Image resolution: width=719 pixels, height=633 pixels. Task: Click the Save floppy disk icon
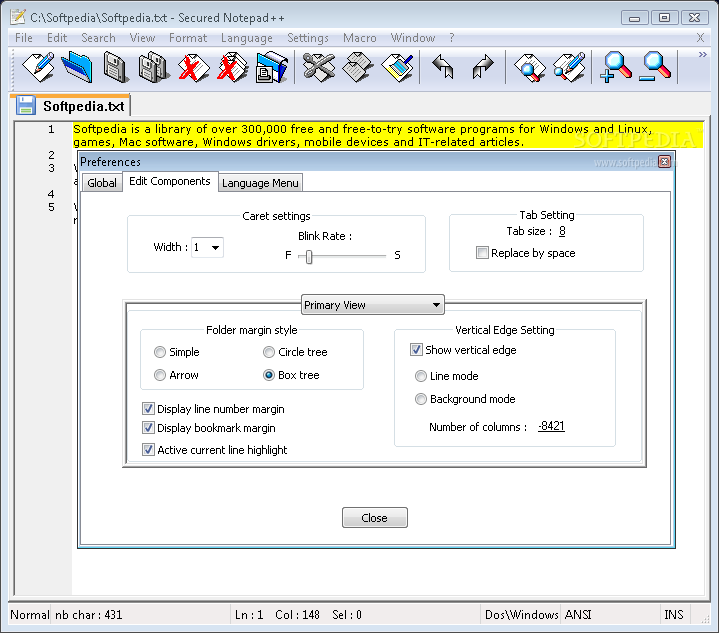click(115, 67)
